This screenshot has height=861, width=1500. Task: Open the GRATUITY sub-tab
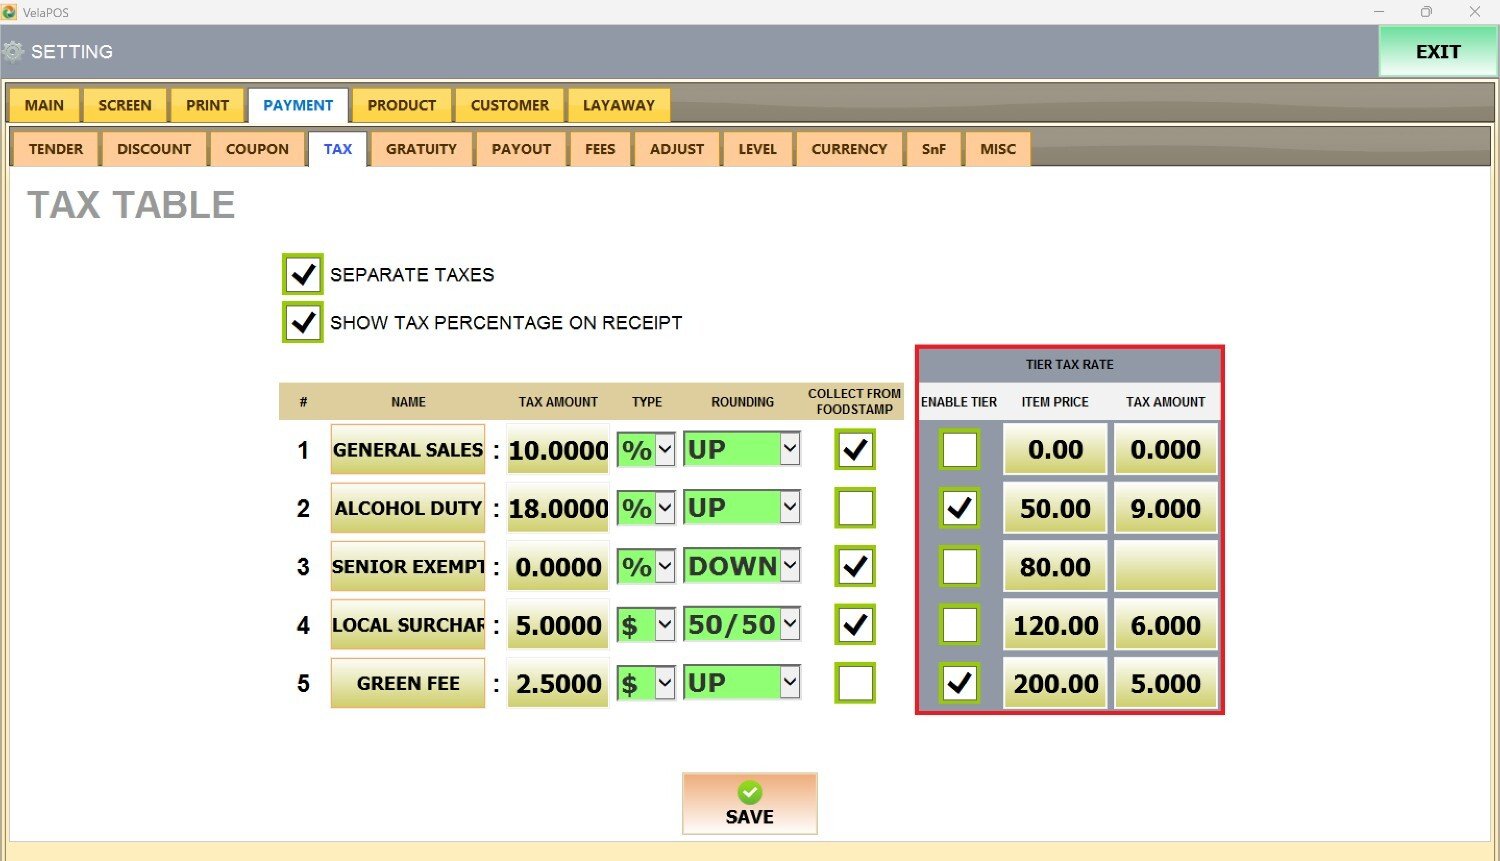(421, 149)
